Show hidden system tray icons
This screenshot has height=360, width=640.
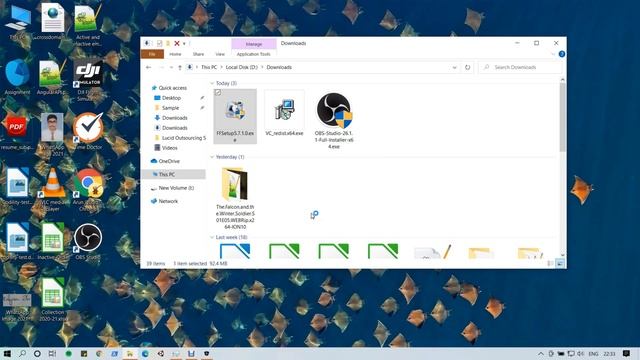(x=541, y=353)
